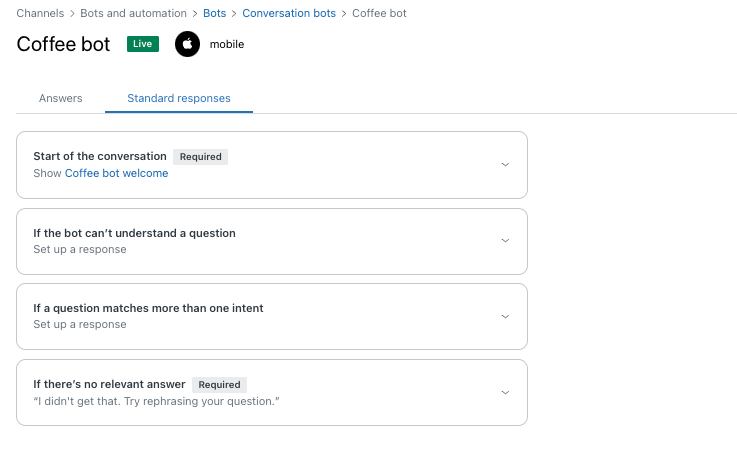Click the Coffee bot breadcrumb item

(x=379, y=13)
